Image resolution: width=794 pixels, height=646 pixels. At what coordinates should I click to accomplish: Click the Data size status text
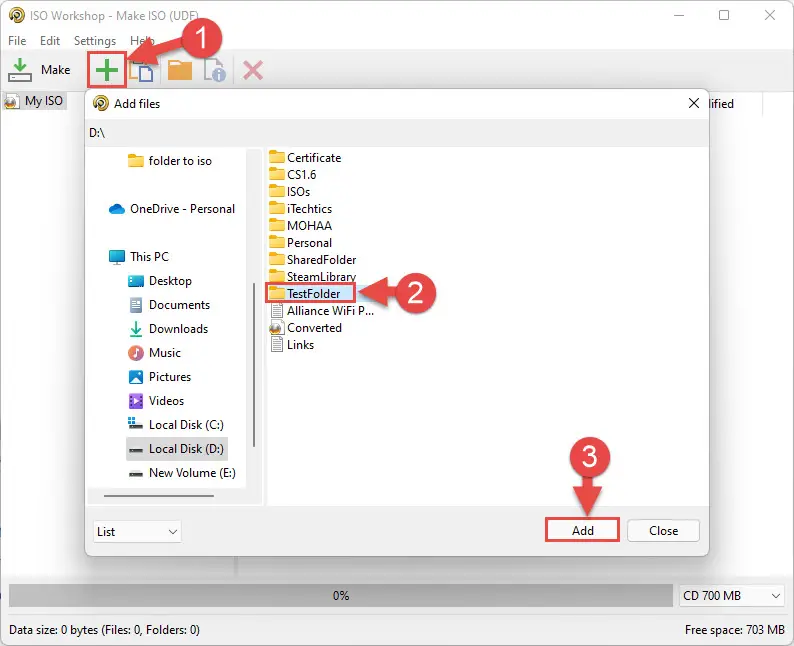click(x=104, y=630)
